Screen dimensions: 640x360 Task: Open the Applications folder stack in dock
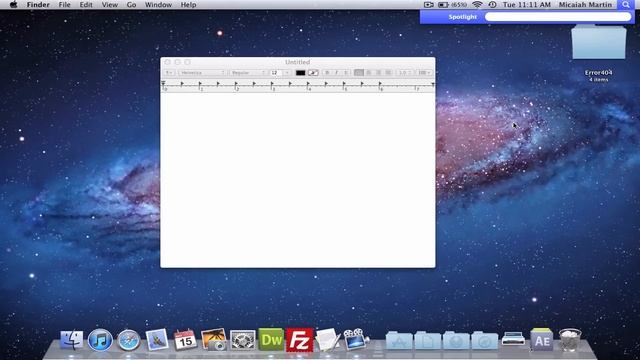point(399,340)
